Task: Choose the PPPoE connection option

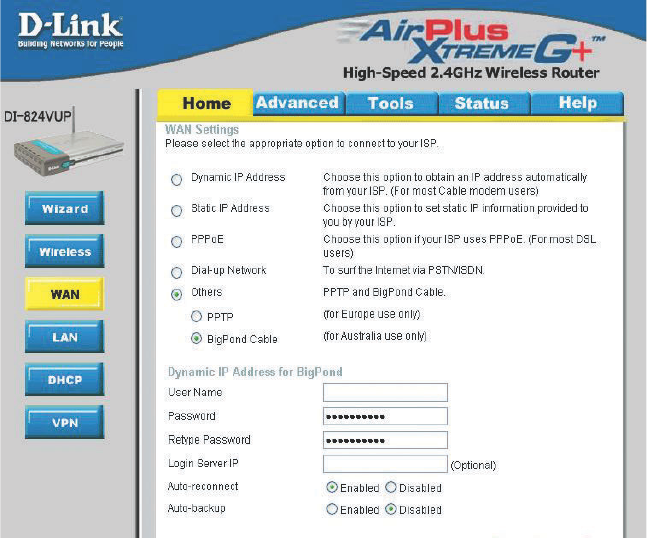Action: coord(177,241)
